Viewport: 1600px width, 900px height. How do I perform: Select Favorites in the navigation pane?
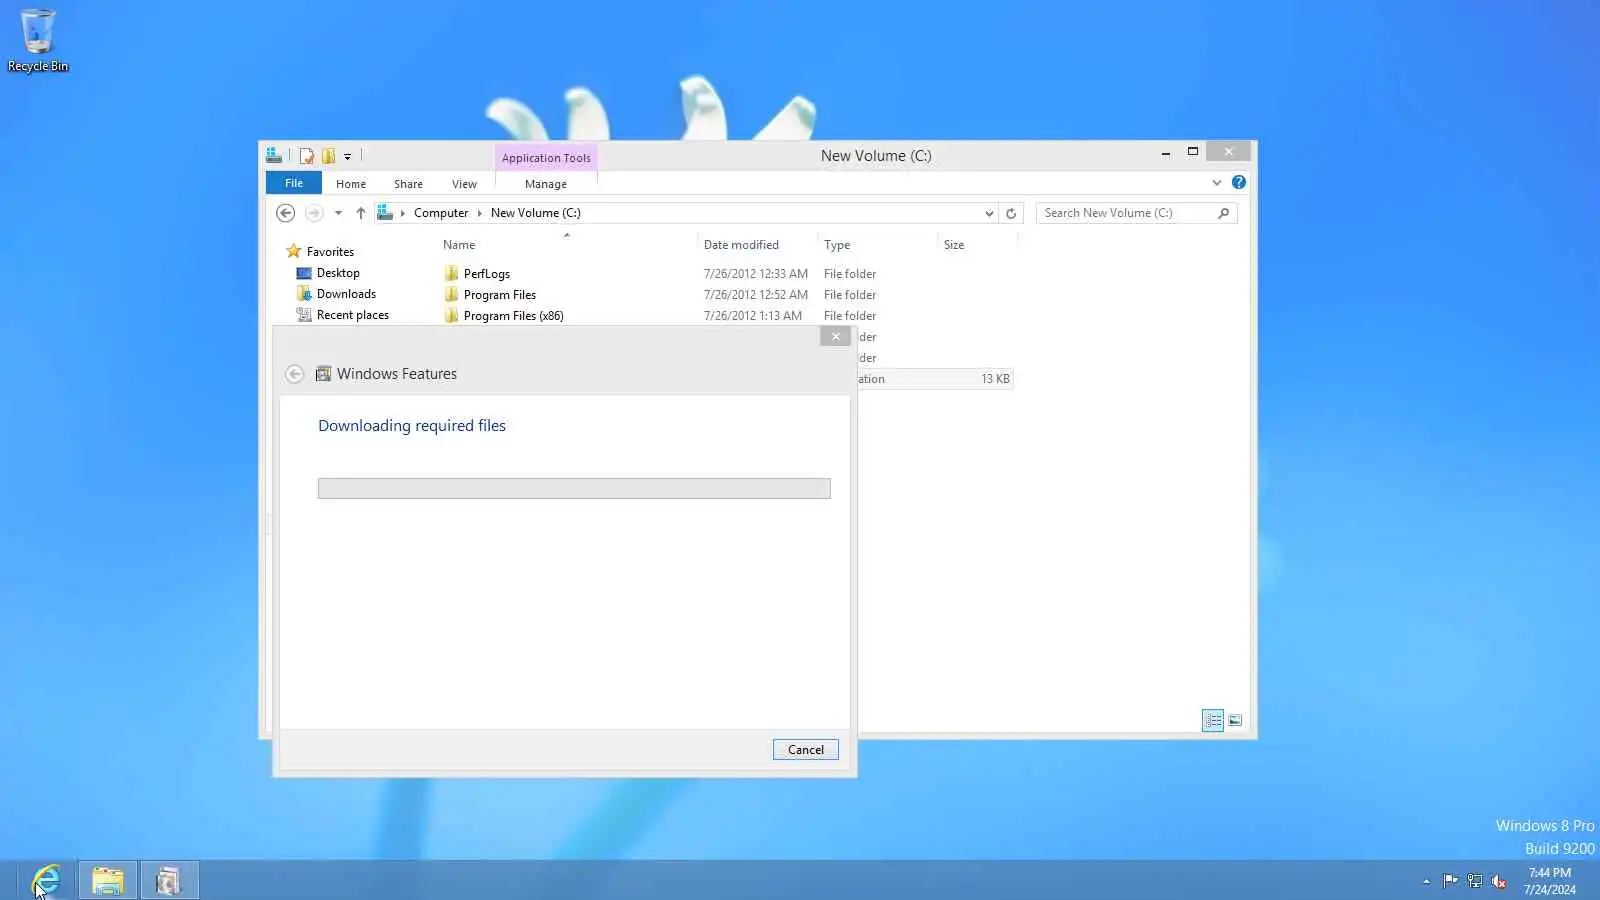coord(330,252)
